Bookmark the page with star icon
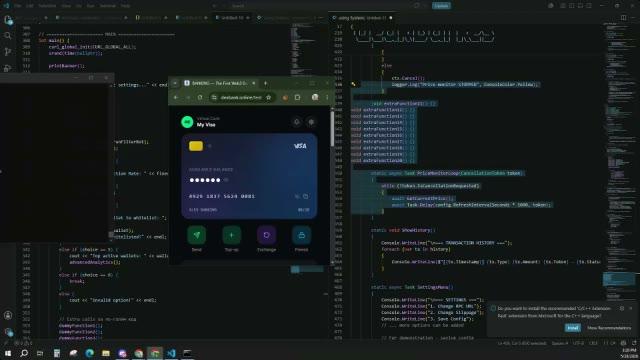Viewport: 640px width, 360px height. (269, 98)
